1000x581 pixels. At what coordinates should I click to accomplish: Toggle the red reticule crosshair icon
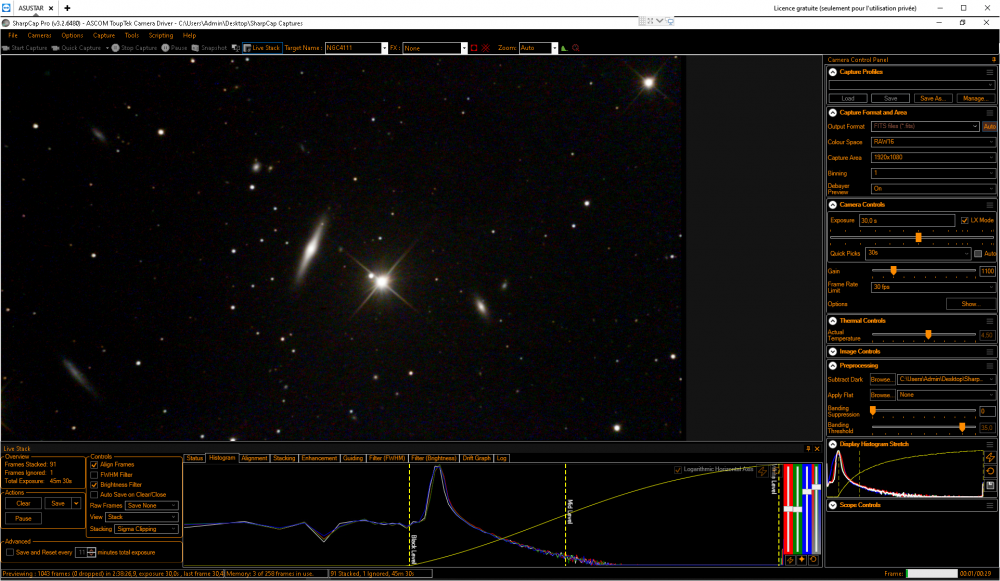[486, 48]
